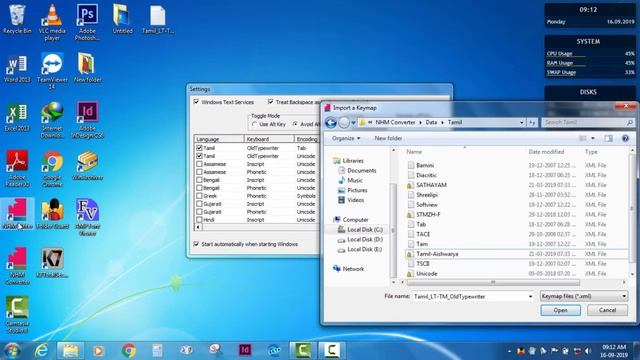Select Local Disk (D:) in navigation pane
Screen dimensions: 640x360
pyautogui.click(x=364, y=240)
